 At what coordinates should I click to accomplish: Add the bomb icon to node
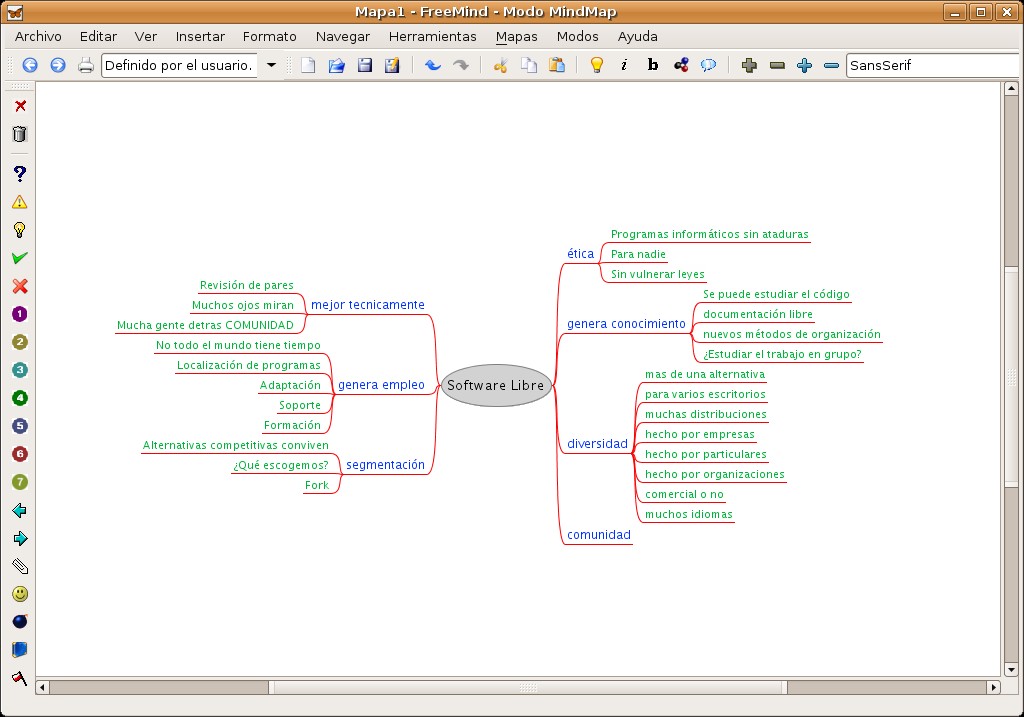(20, 621)
